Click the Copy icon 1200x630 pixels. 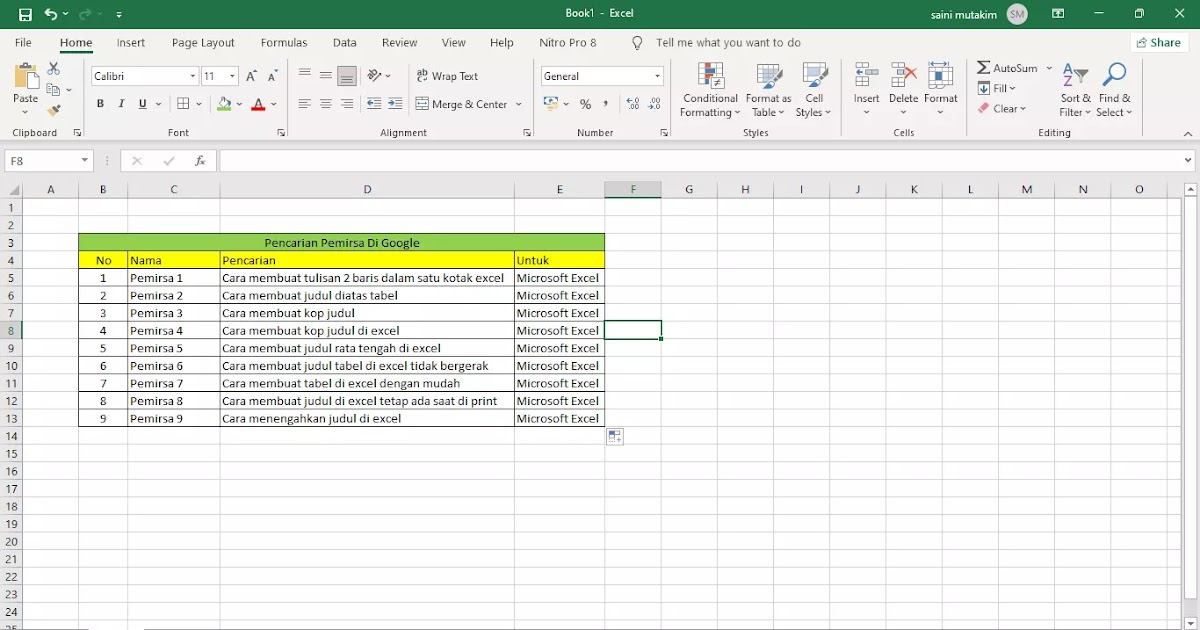coord(54,90)
